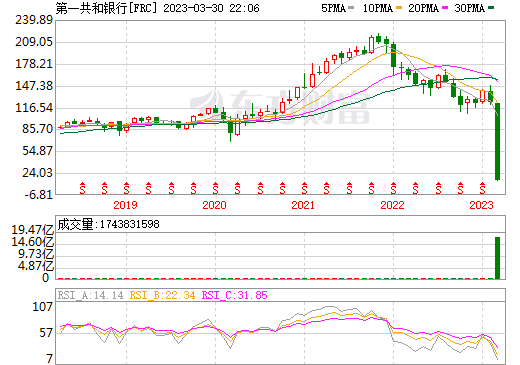Click the red S marker directly above 2019

tap(126, 188)
